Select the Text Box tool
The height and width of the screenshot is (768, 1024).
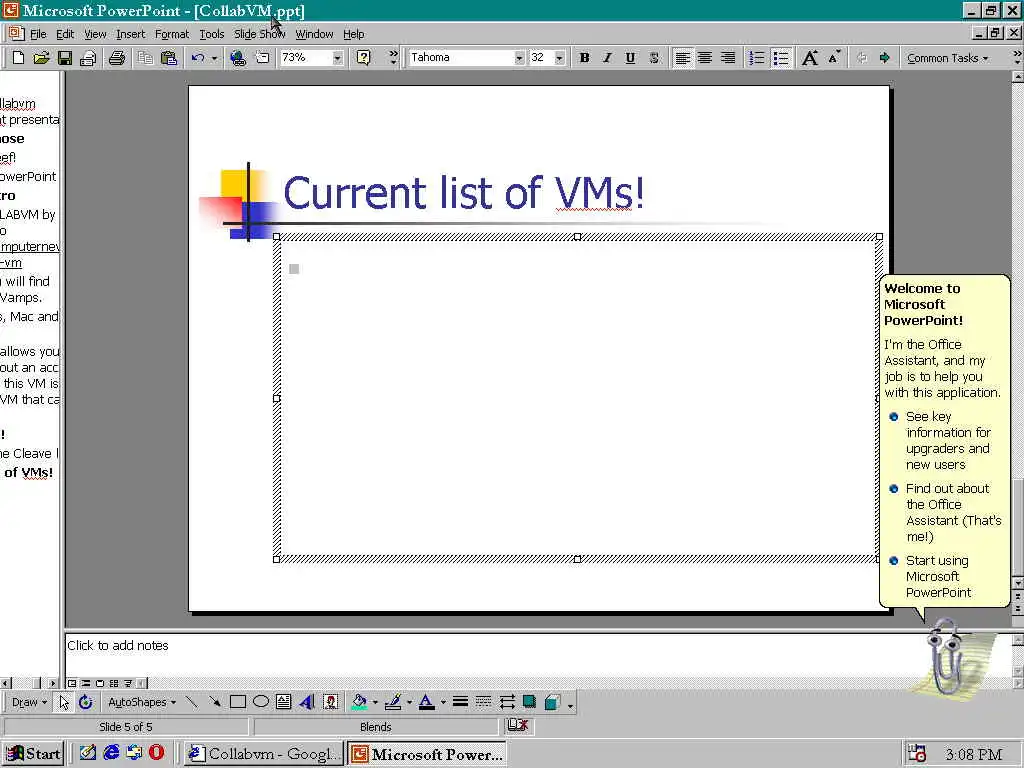click(x=283, y=702)
